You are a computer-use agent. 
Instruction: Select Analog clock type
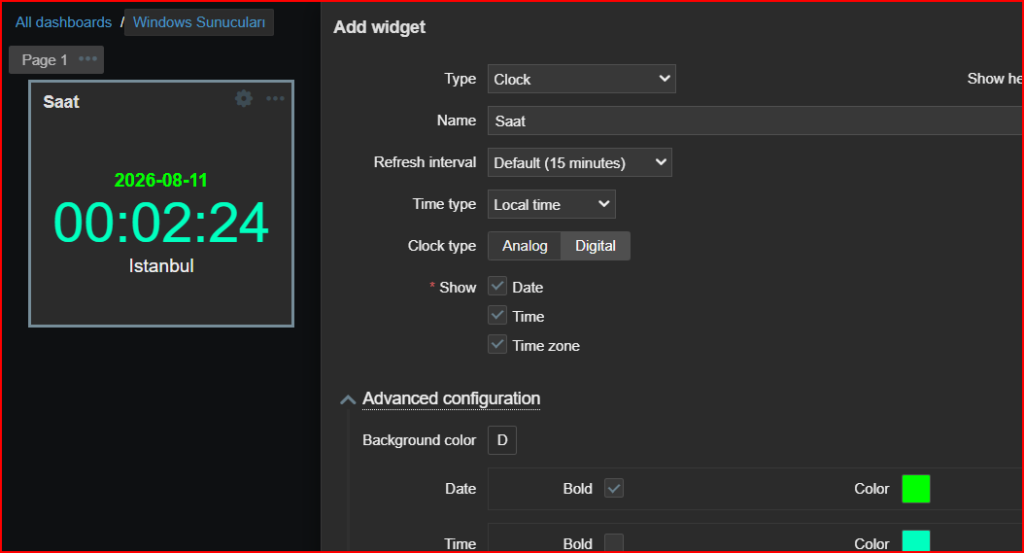tap(524, 246)
